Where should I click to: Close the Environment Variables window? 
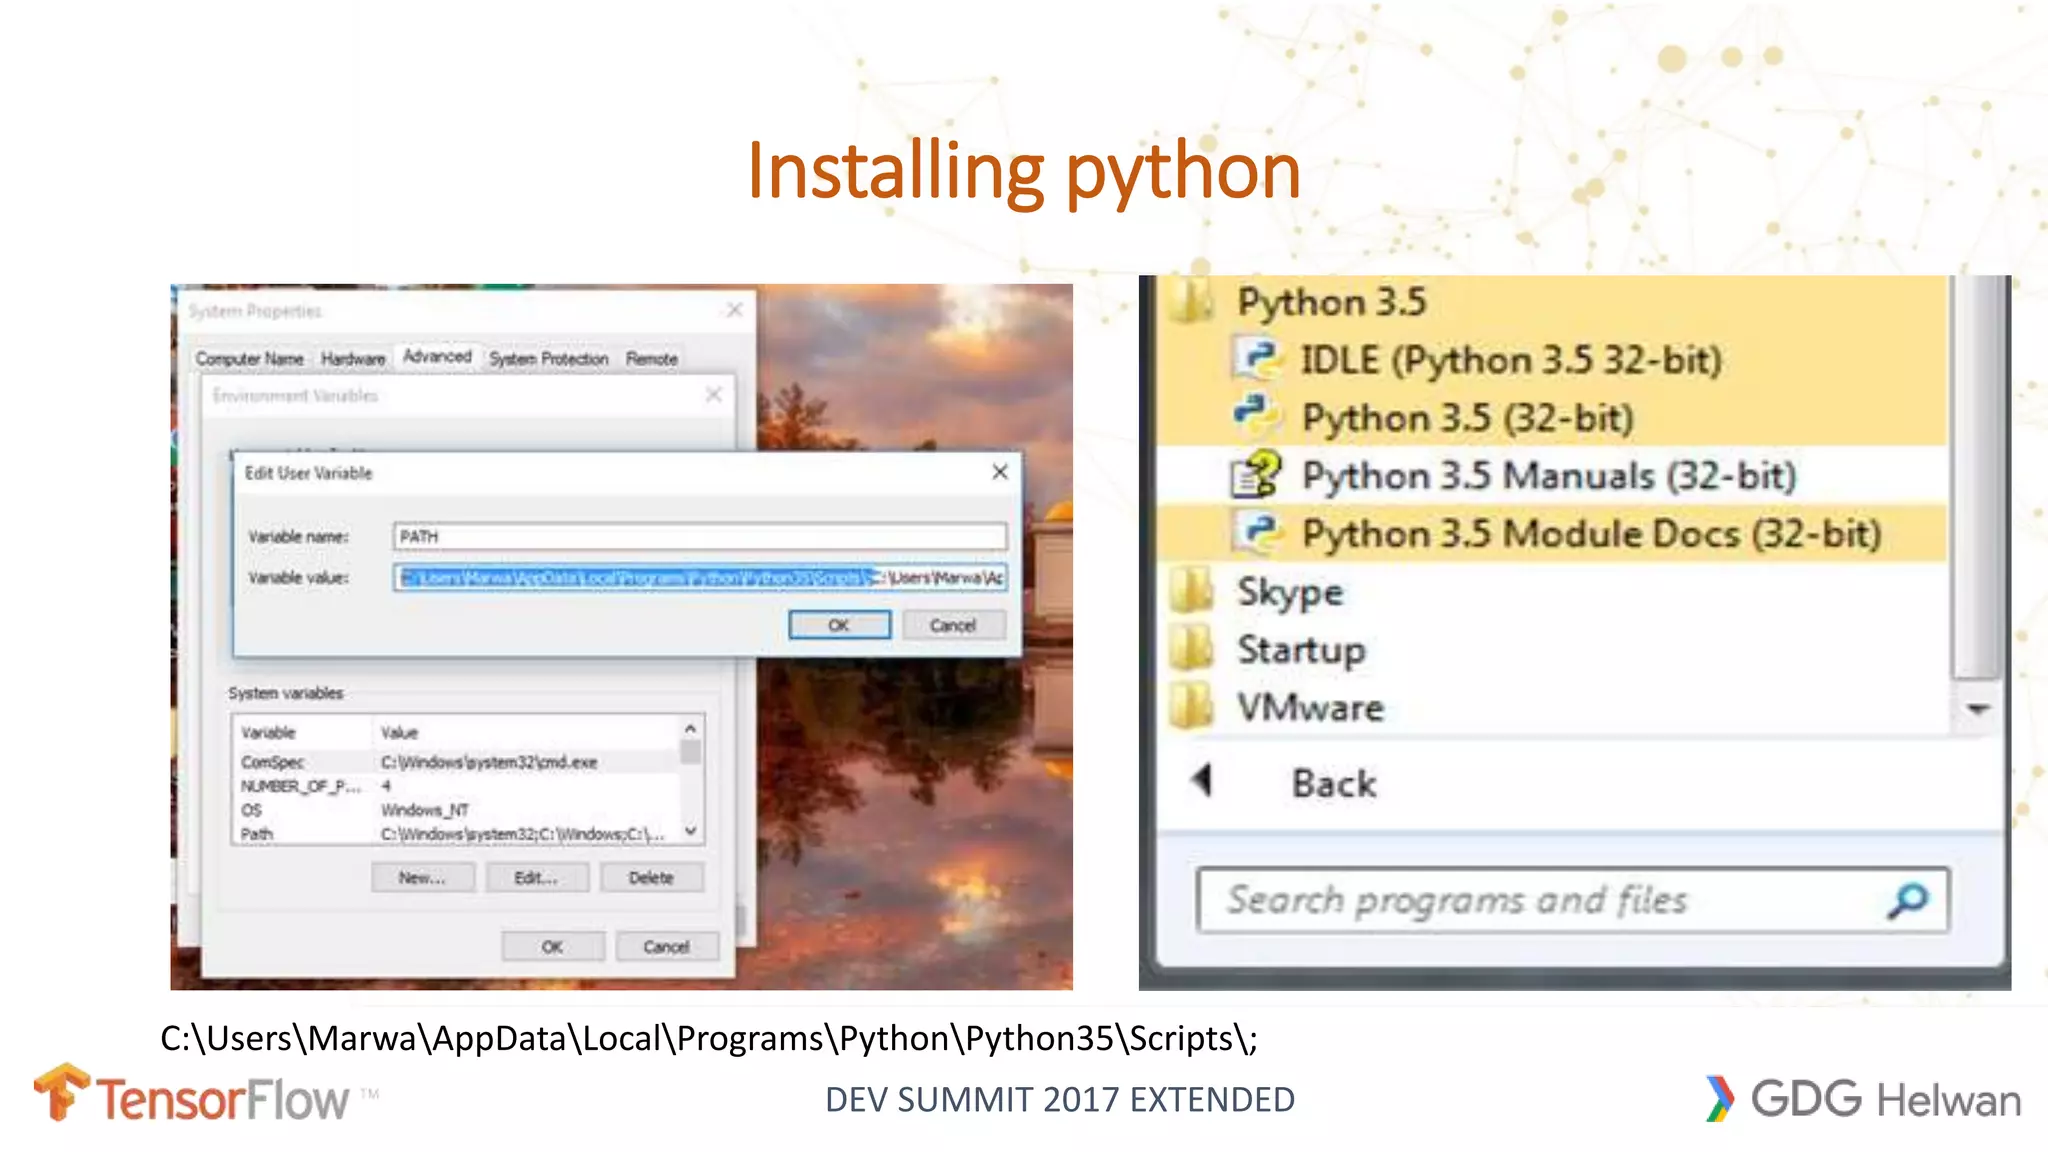click(713, 394)
